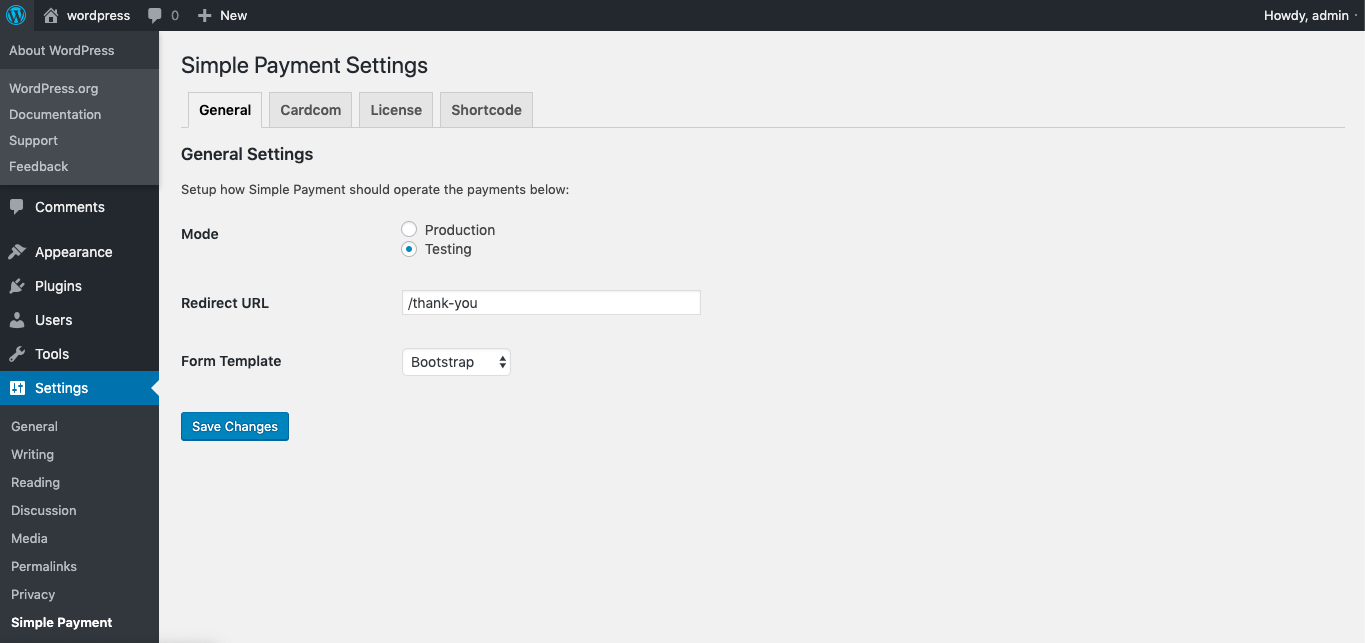
Task: Switch to the General tab
Action: pos(225,110)
